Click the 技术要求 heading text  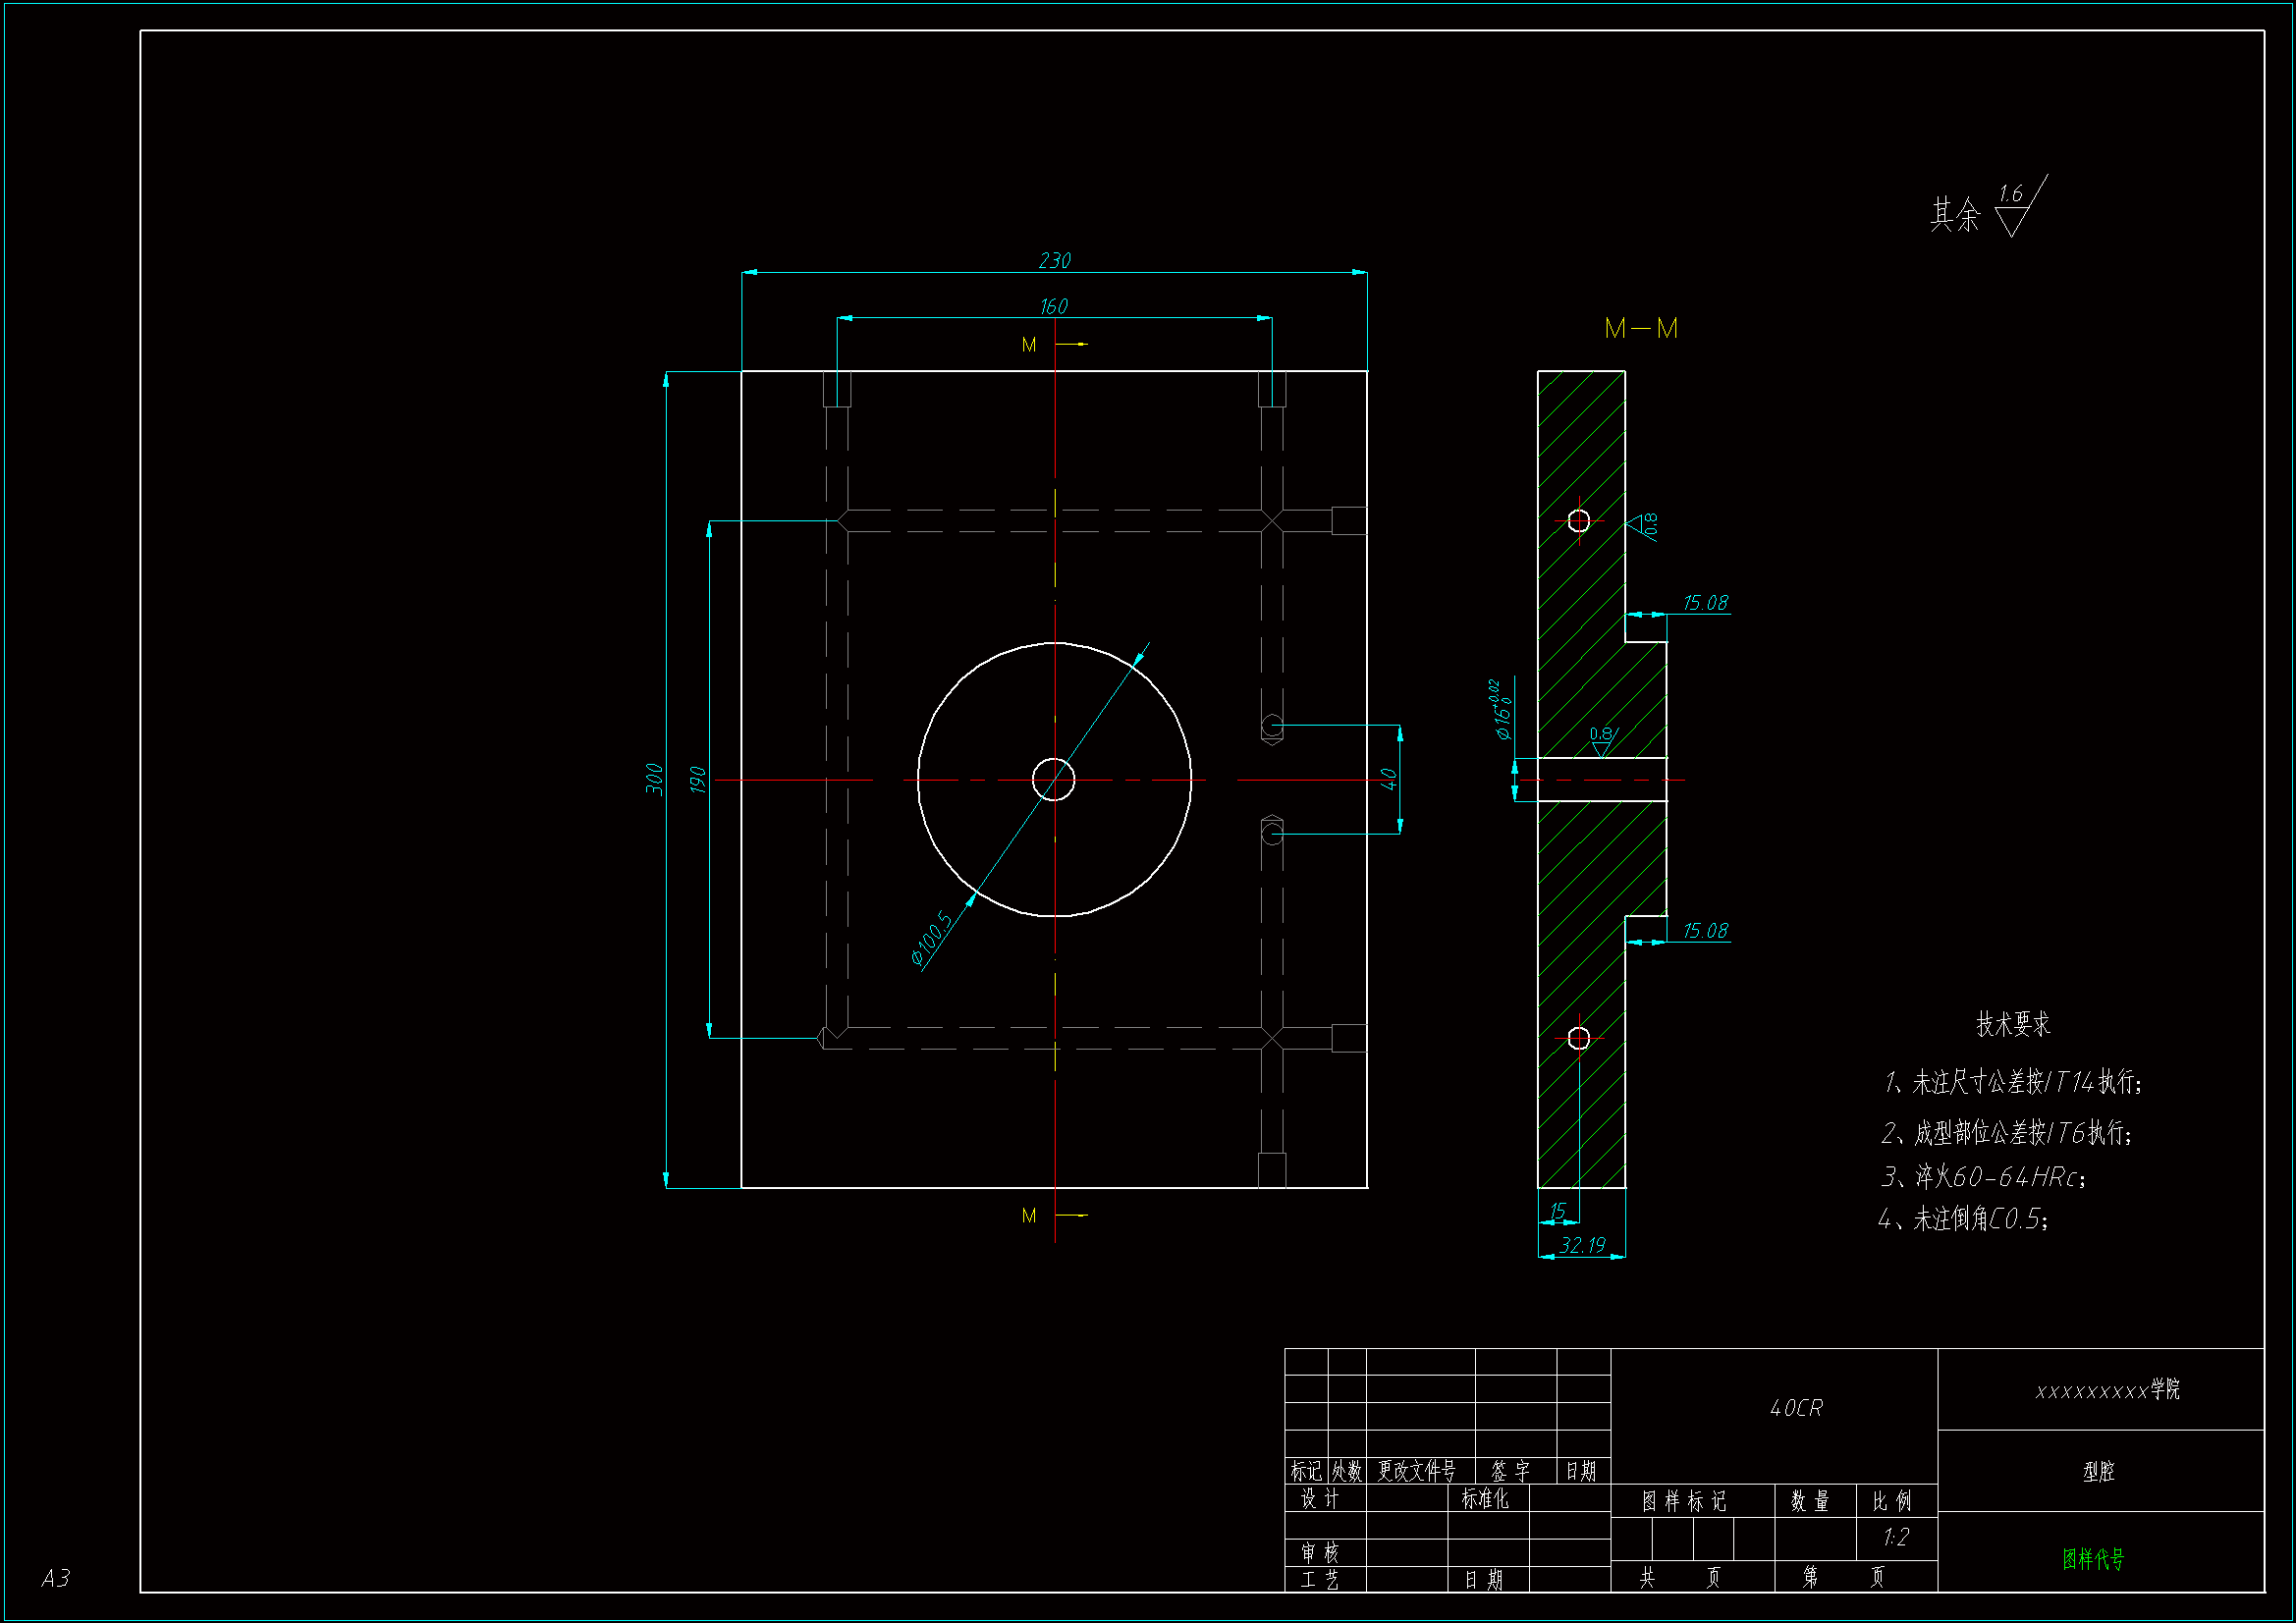pos(2012,1024)
